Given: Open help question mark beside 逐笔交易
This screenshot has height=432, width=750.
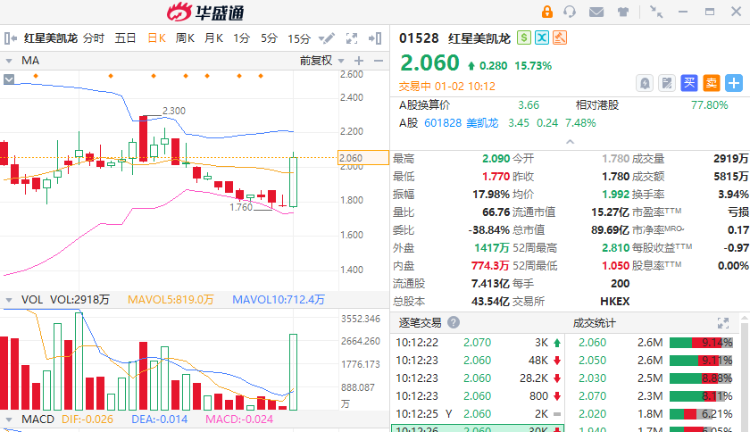Looking at the screenshot, I should tap(453, 322).
